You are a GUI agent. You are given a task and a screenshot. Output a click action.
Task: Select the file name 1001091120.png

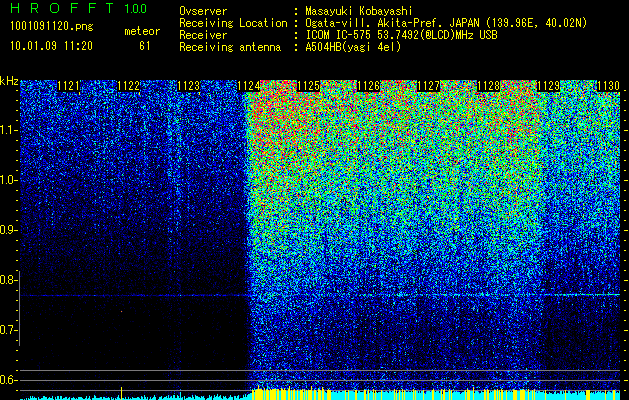point(52,27)
